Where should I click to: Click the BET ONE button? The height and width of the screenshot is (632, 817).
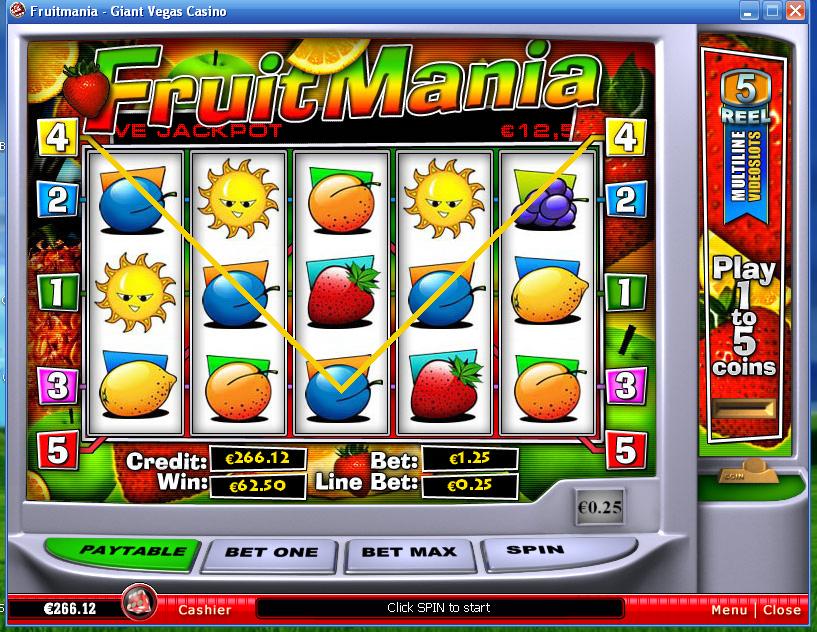tap(271, 555)
